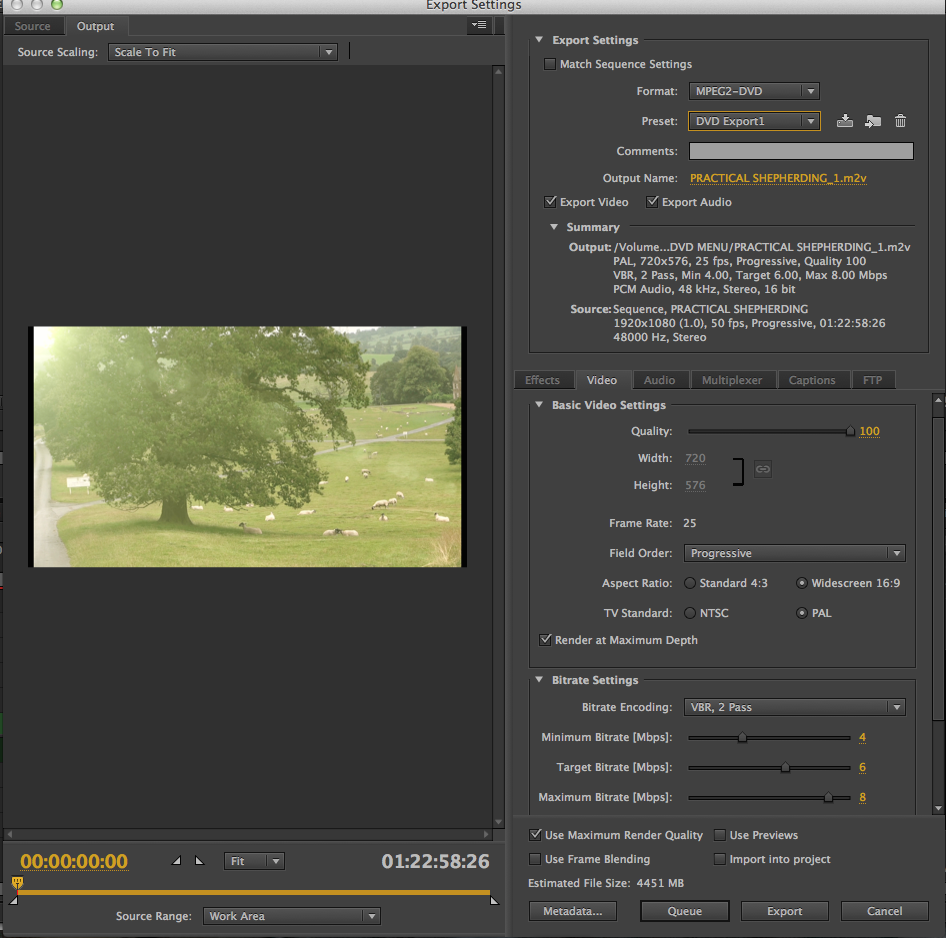The width and height of the screenshot is (946, 938).
Task: Open output name PRACTICAL SHEPHERDING_1.m2v link
Action: pos(778,178)
